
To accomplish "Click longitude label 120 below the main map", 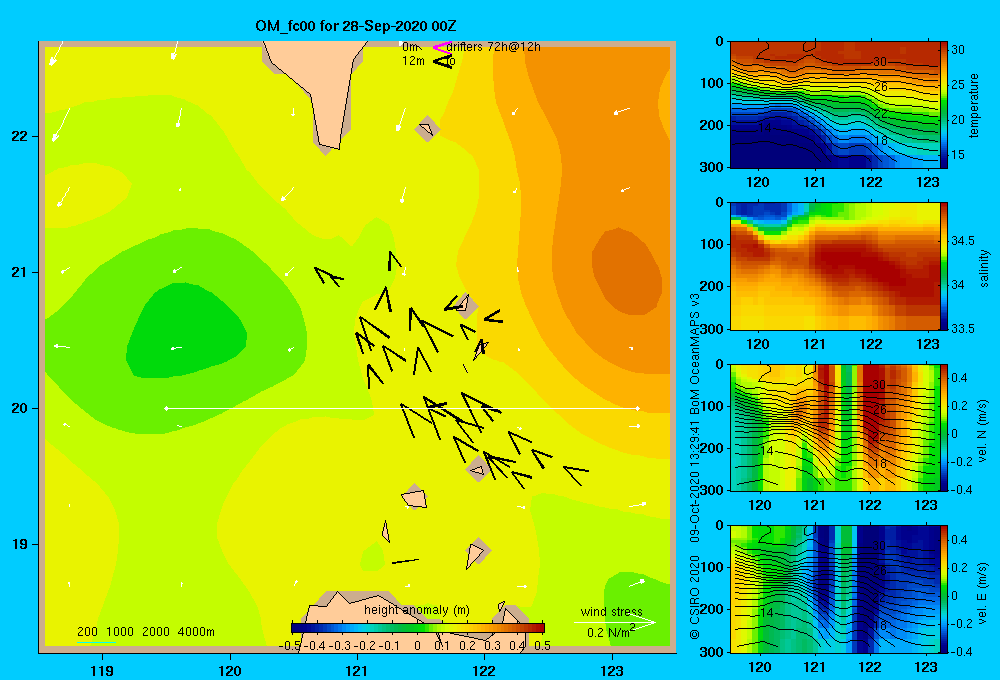I will (230, 670).
